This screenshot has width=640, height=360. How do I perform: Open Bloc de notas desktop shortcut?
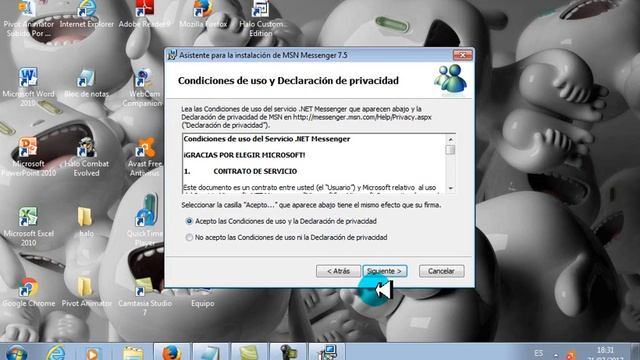pyautogui.click(x=86, y=84)
